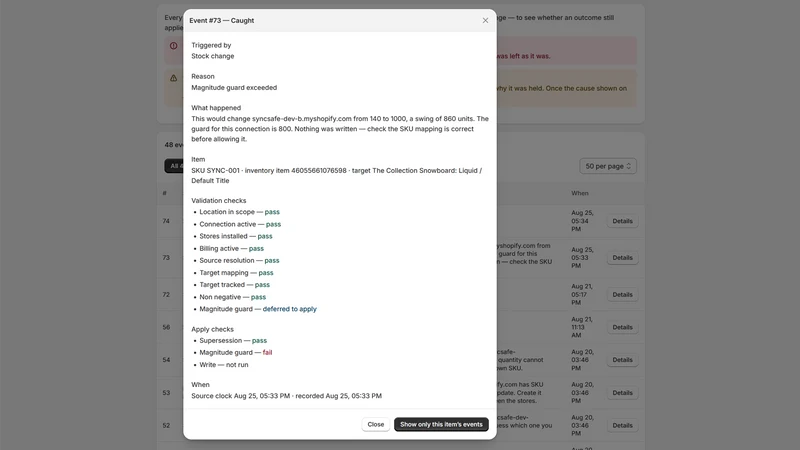The width and height of the screenshot is (800, 450).
Task: Click the SKU SYNC-001 item text
Action: [x=337, y=176]
